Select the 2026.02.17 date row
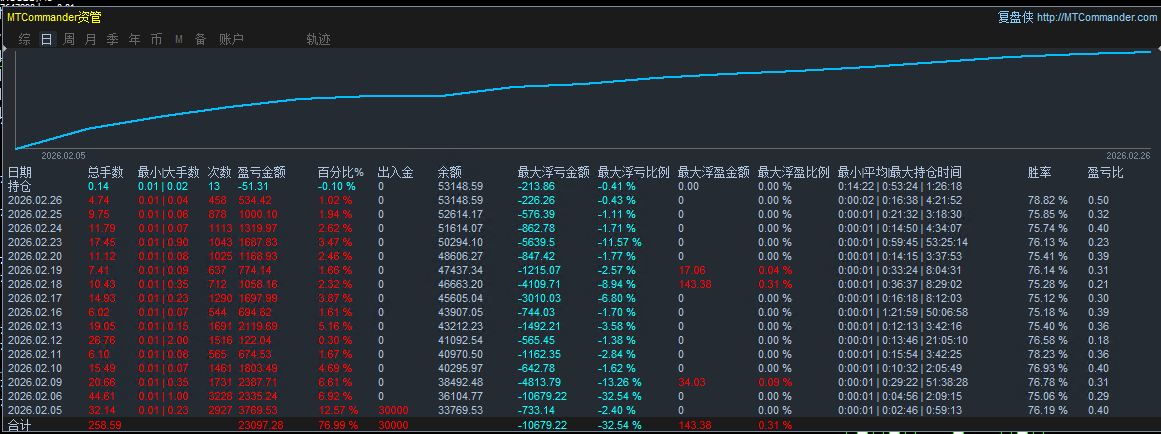This screenshot has width=1161, height=434. tap(35, 298)
